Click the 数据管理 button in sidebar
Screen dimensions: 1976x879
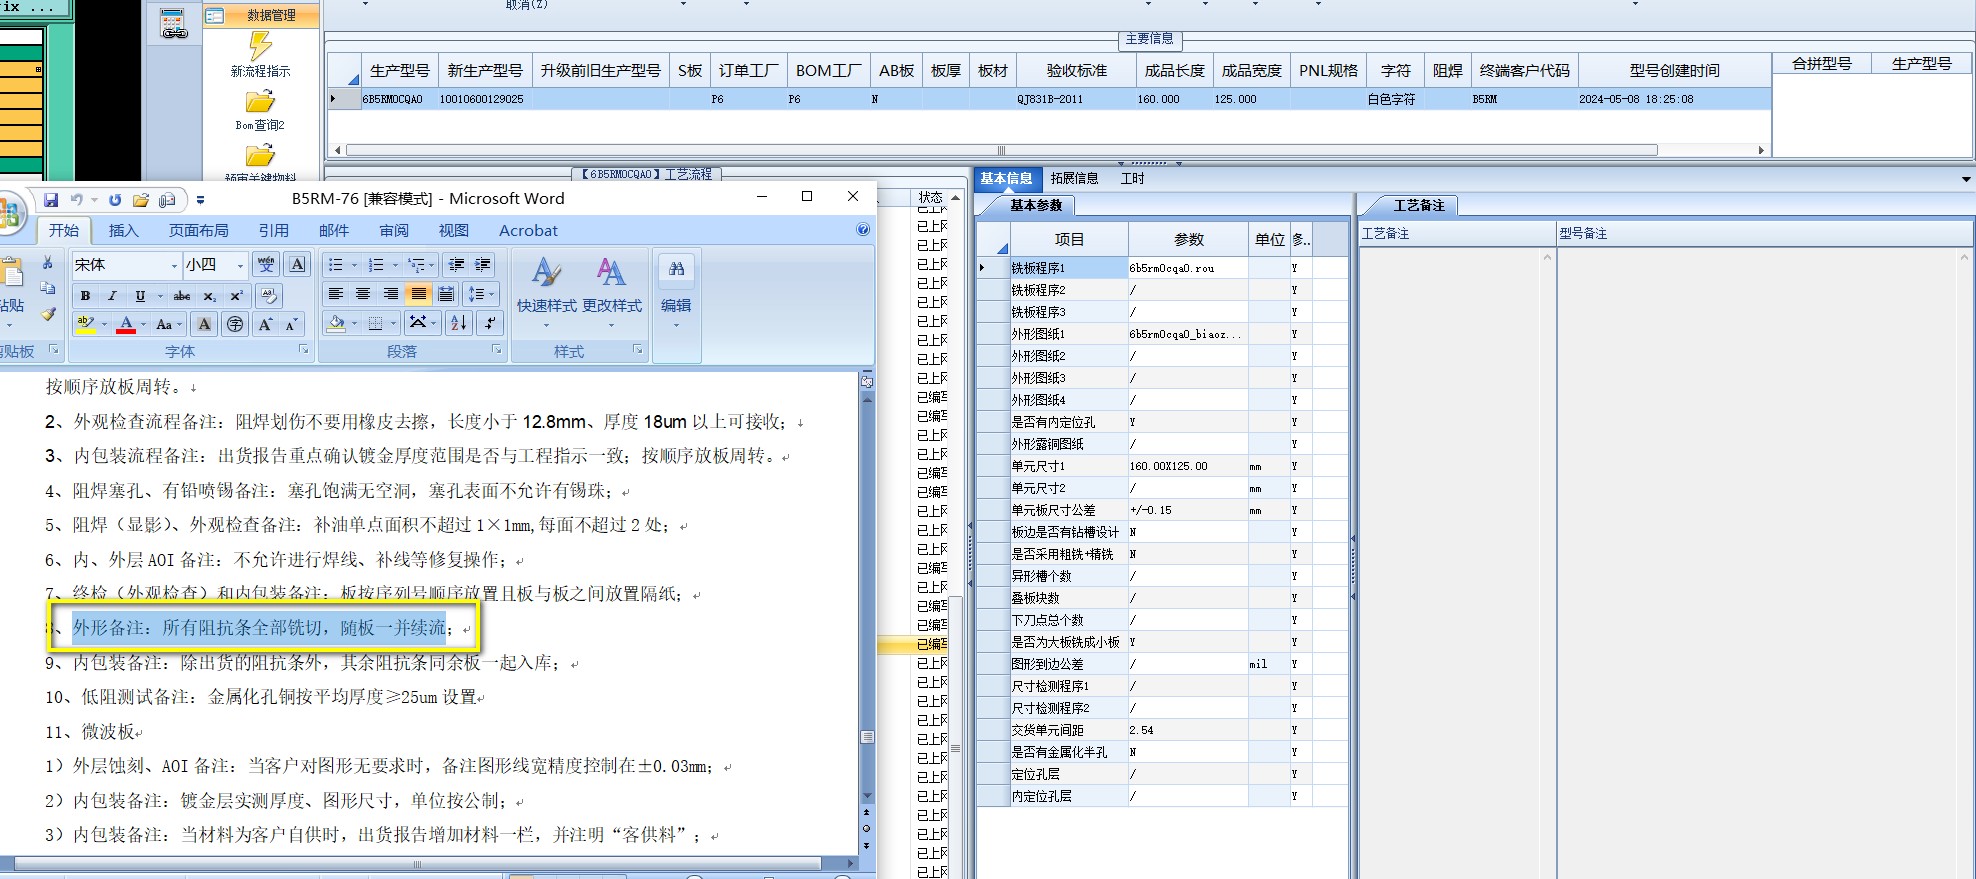[x=261, y=15]
